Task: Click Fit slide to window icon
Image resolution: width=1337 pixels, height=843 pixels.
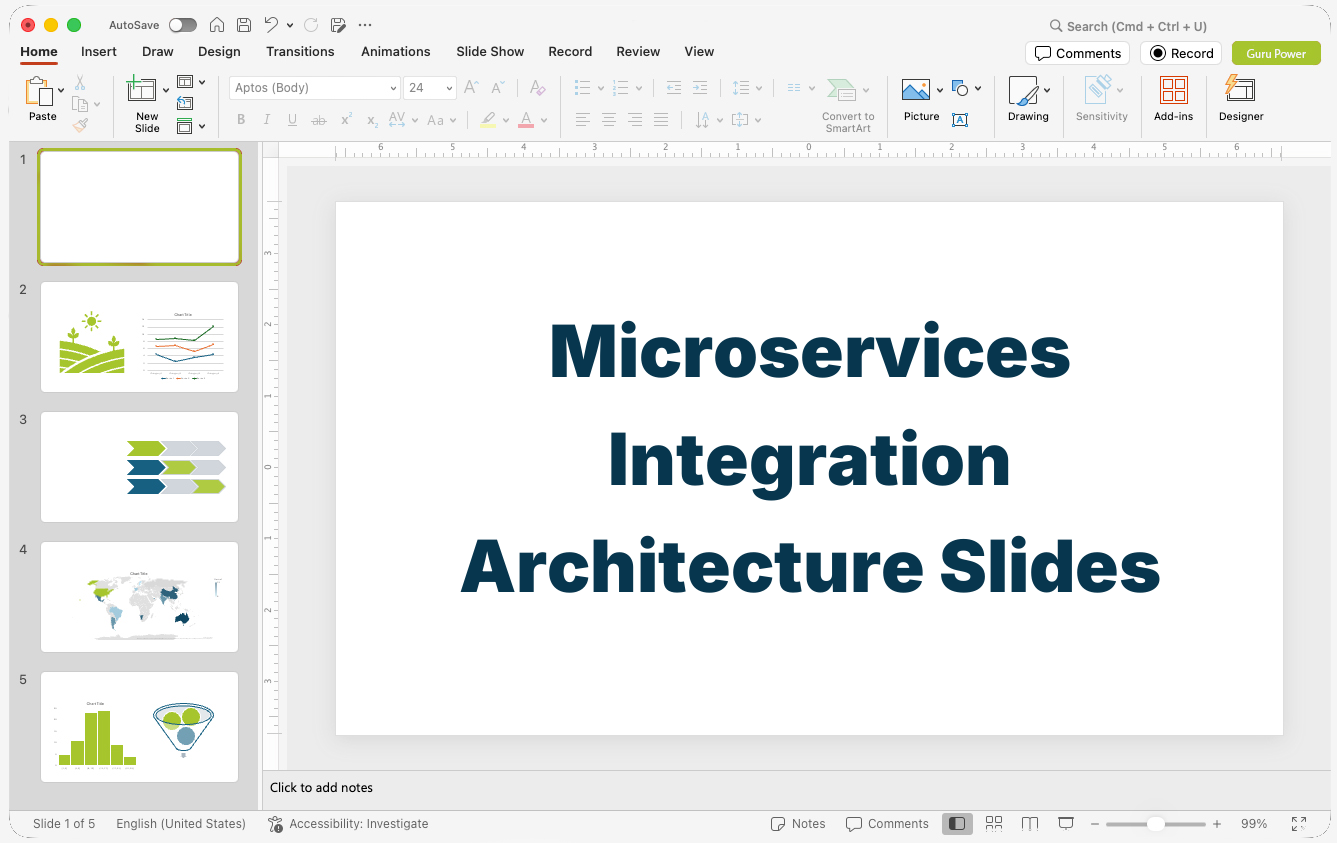Action: pos(1299,824)
